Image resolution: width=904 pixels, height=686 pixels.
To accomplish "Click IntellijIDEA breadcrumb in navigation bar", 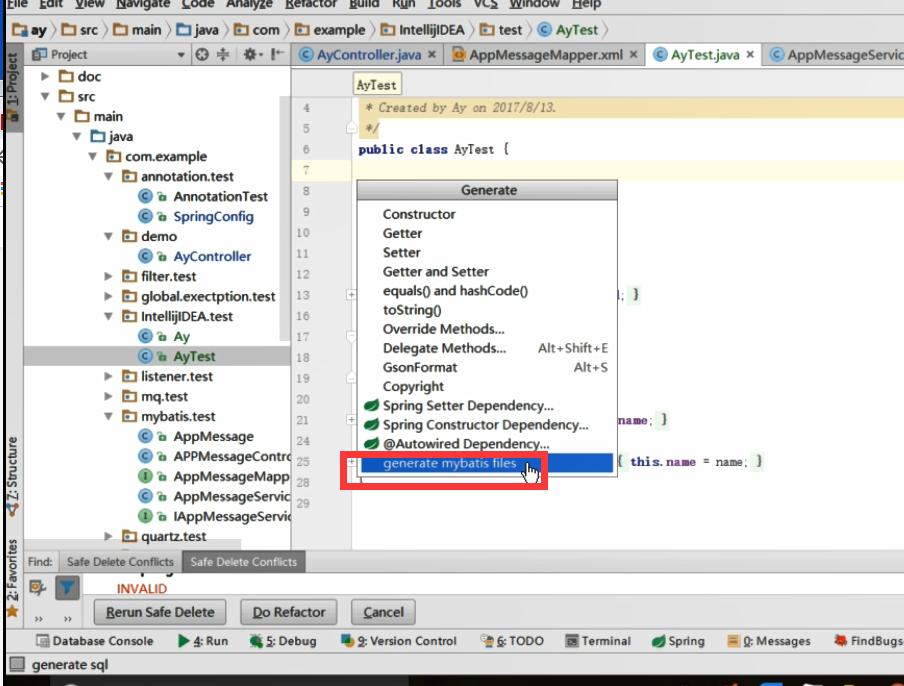I will pyautogui.click(x=423, y=30).
